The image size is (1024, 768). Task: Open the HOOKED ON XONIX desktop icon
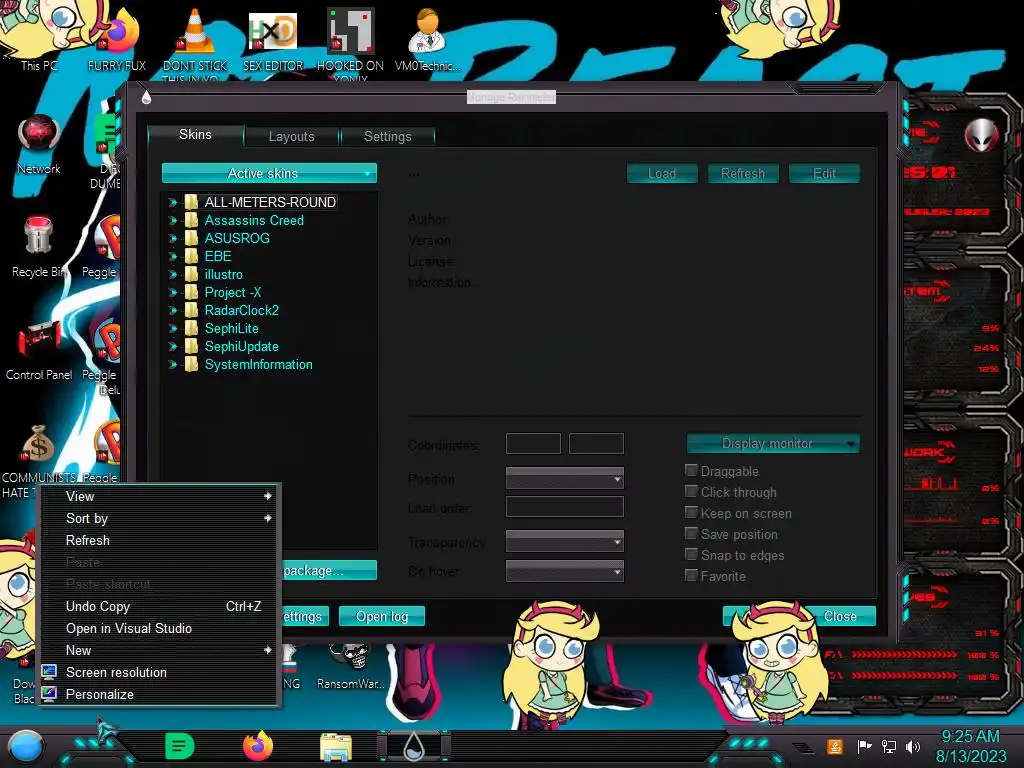350,31
